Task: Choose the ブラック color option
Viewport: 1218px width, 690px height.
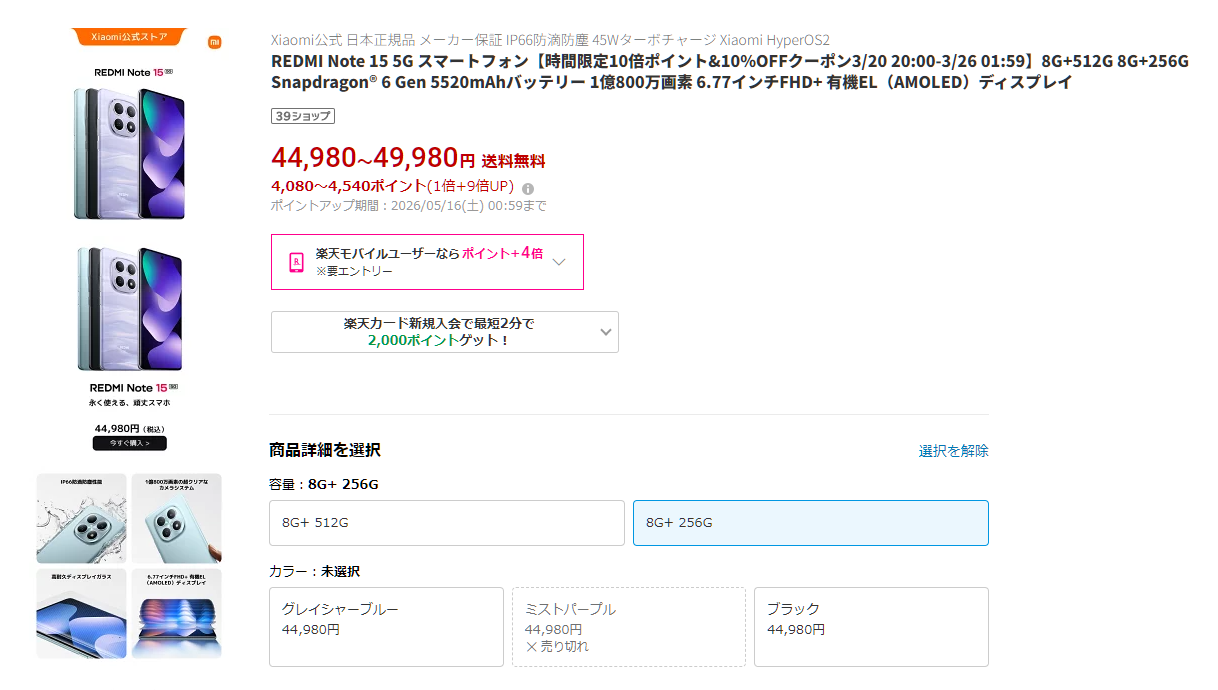Action: (x=870, y=626)
